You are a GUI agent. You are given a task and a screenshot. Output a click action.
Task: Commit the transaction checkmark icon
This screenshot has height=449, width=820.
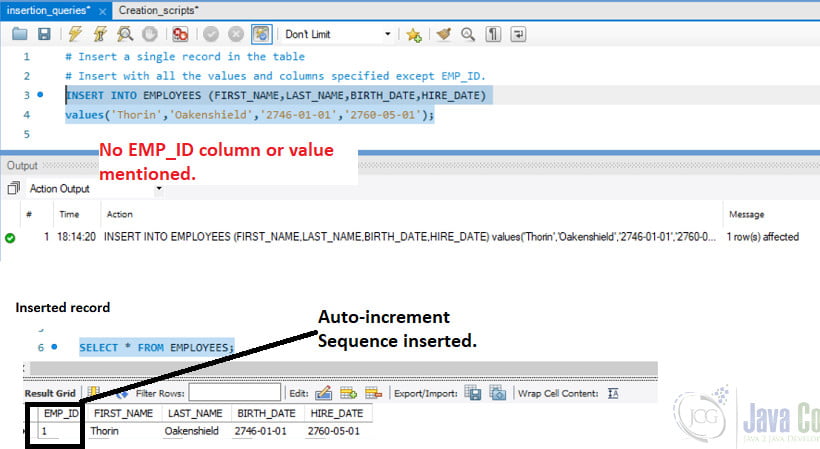(211, 34)
